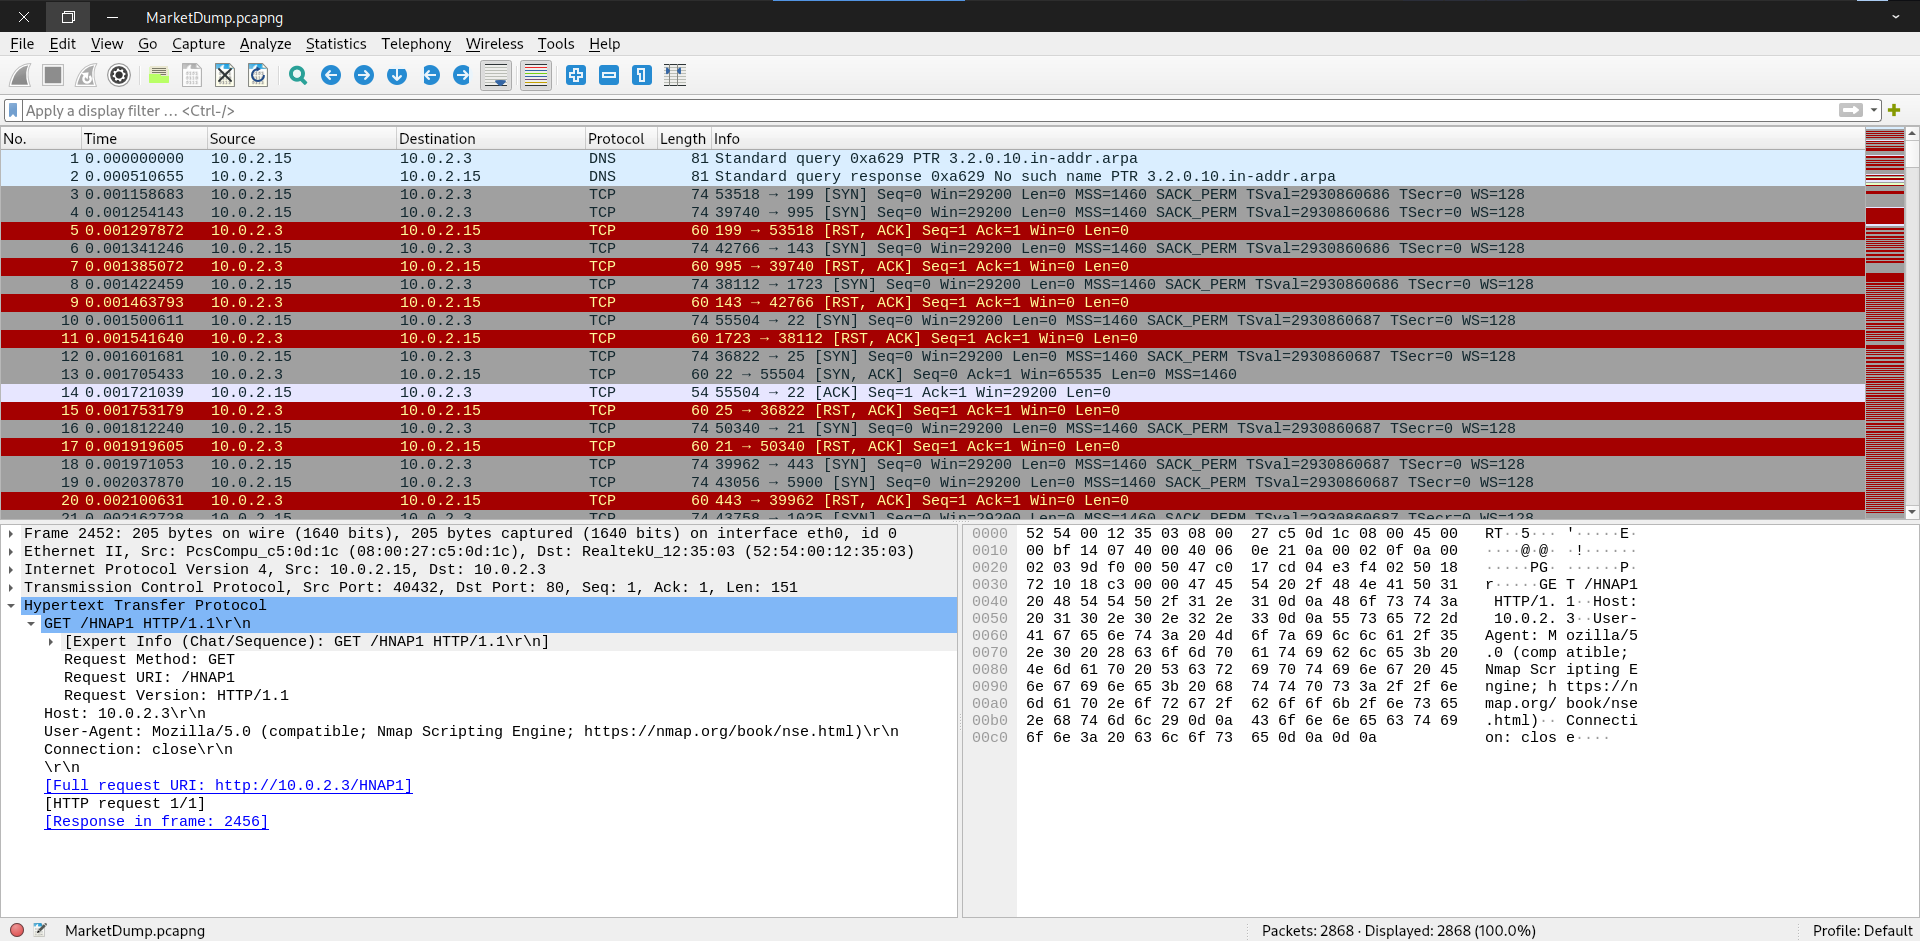Open recent display filters dropdown
The height and width of the screenshot is (941, 1920).
1874,110
